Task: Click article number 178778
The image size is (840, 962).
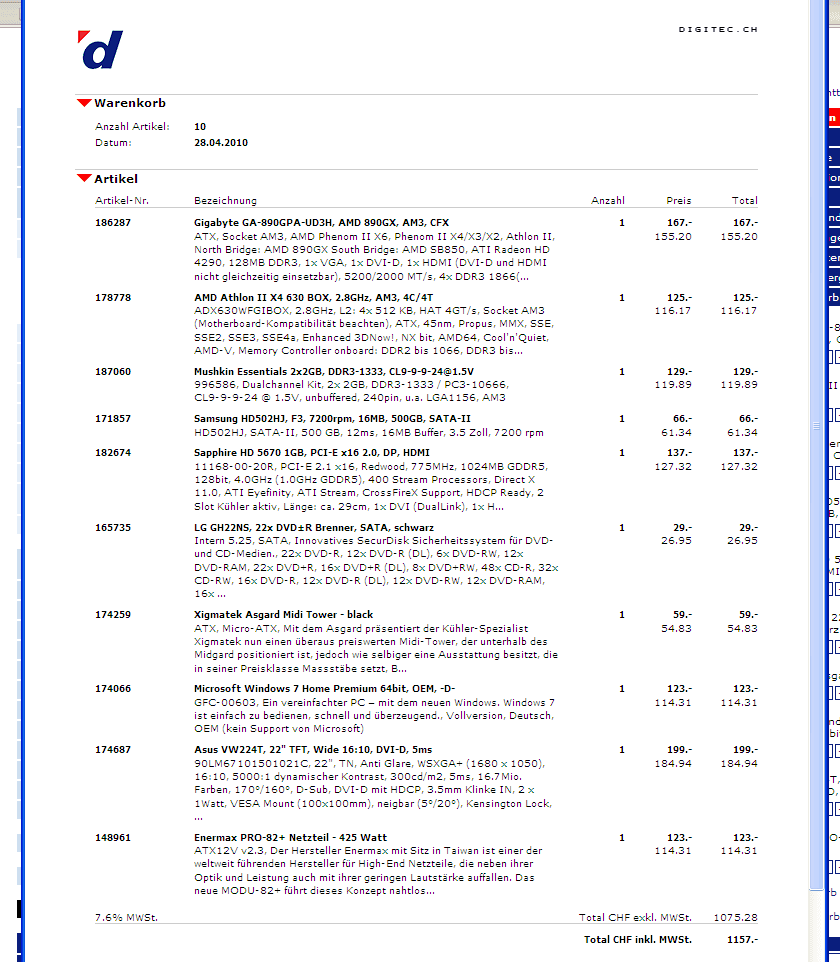Action: pyautogui.click(x=113, y=298)
